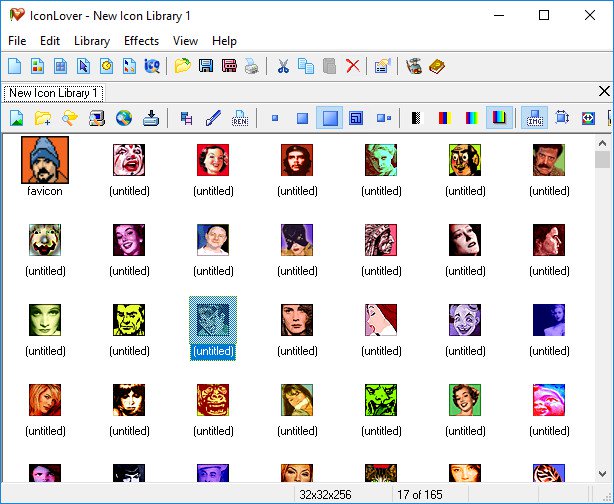
Task: Click the new animated cursor clock icon
Action: pos(106,66)
